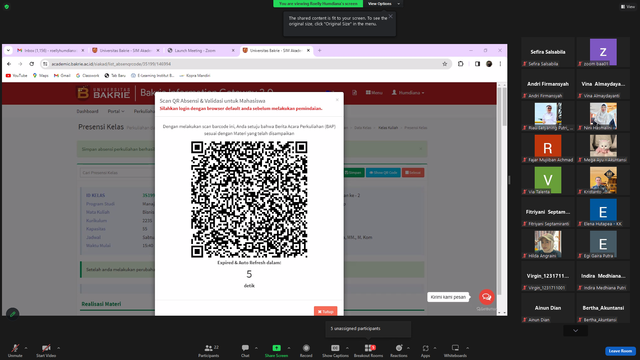Click the red Tutup button
The width and height of the screenshot is (640, 360).
(325, 311)
